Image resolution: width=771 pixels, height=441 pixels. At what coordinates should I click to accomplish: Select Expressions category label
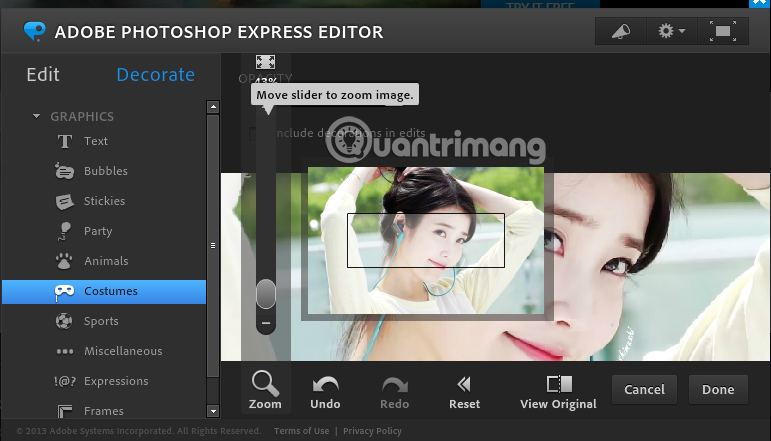tap(116, 381)
